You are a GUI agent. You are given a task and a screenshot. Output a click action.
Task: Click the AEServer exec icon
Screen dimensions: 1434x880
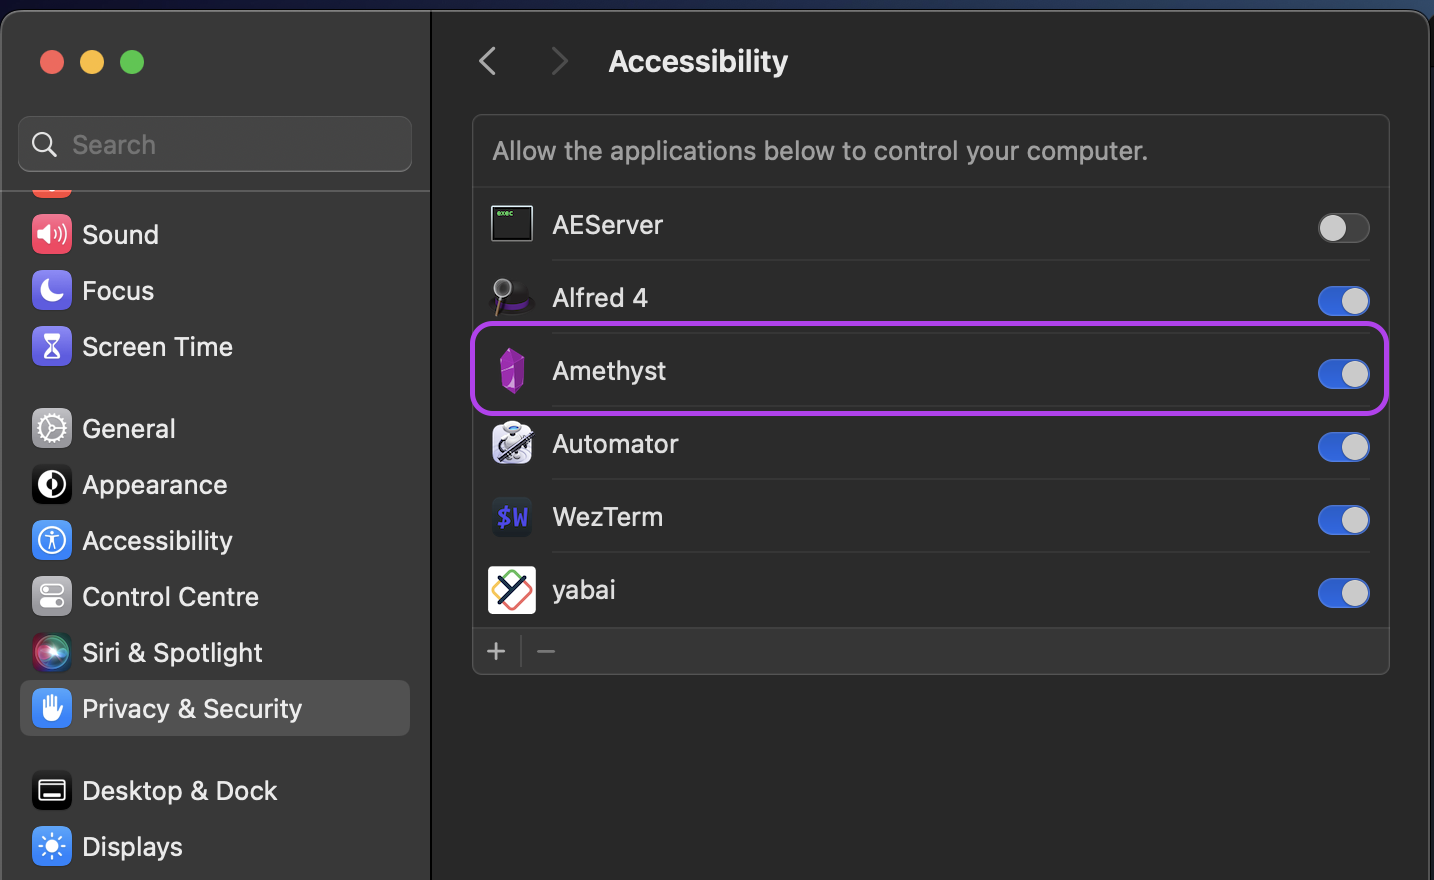pos(512,224)
